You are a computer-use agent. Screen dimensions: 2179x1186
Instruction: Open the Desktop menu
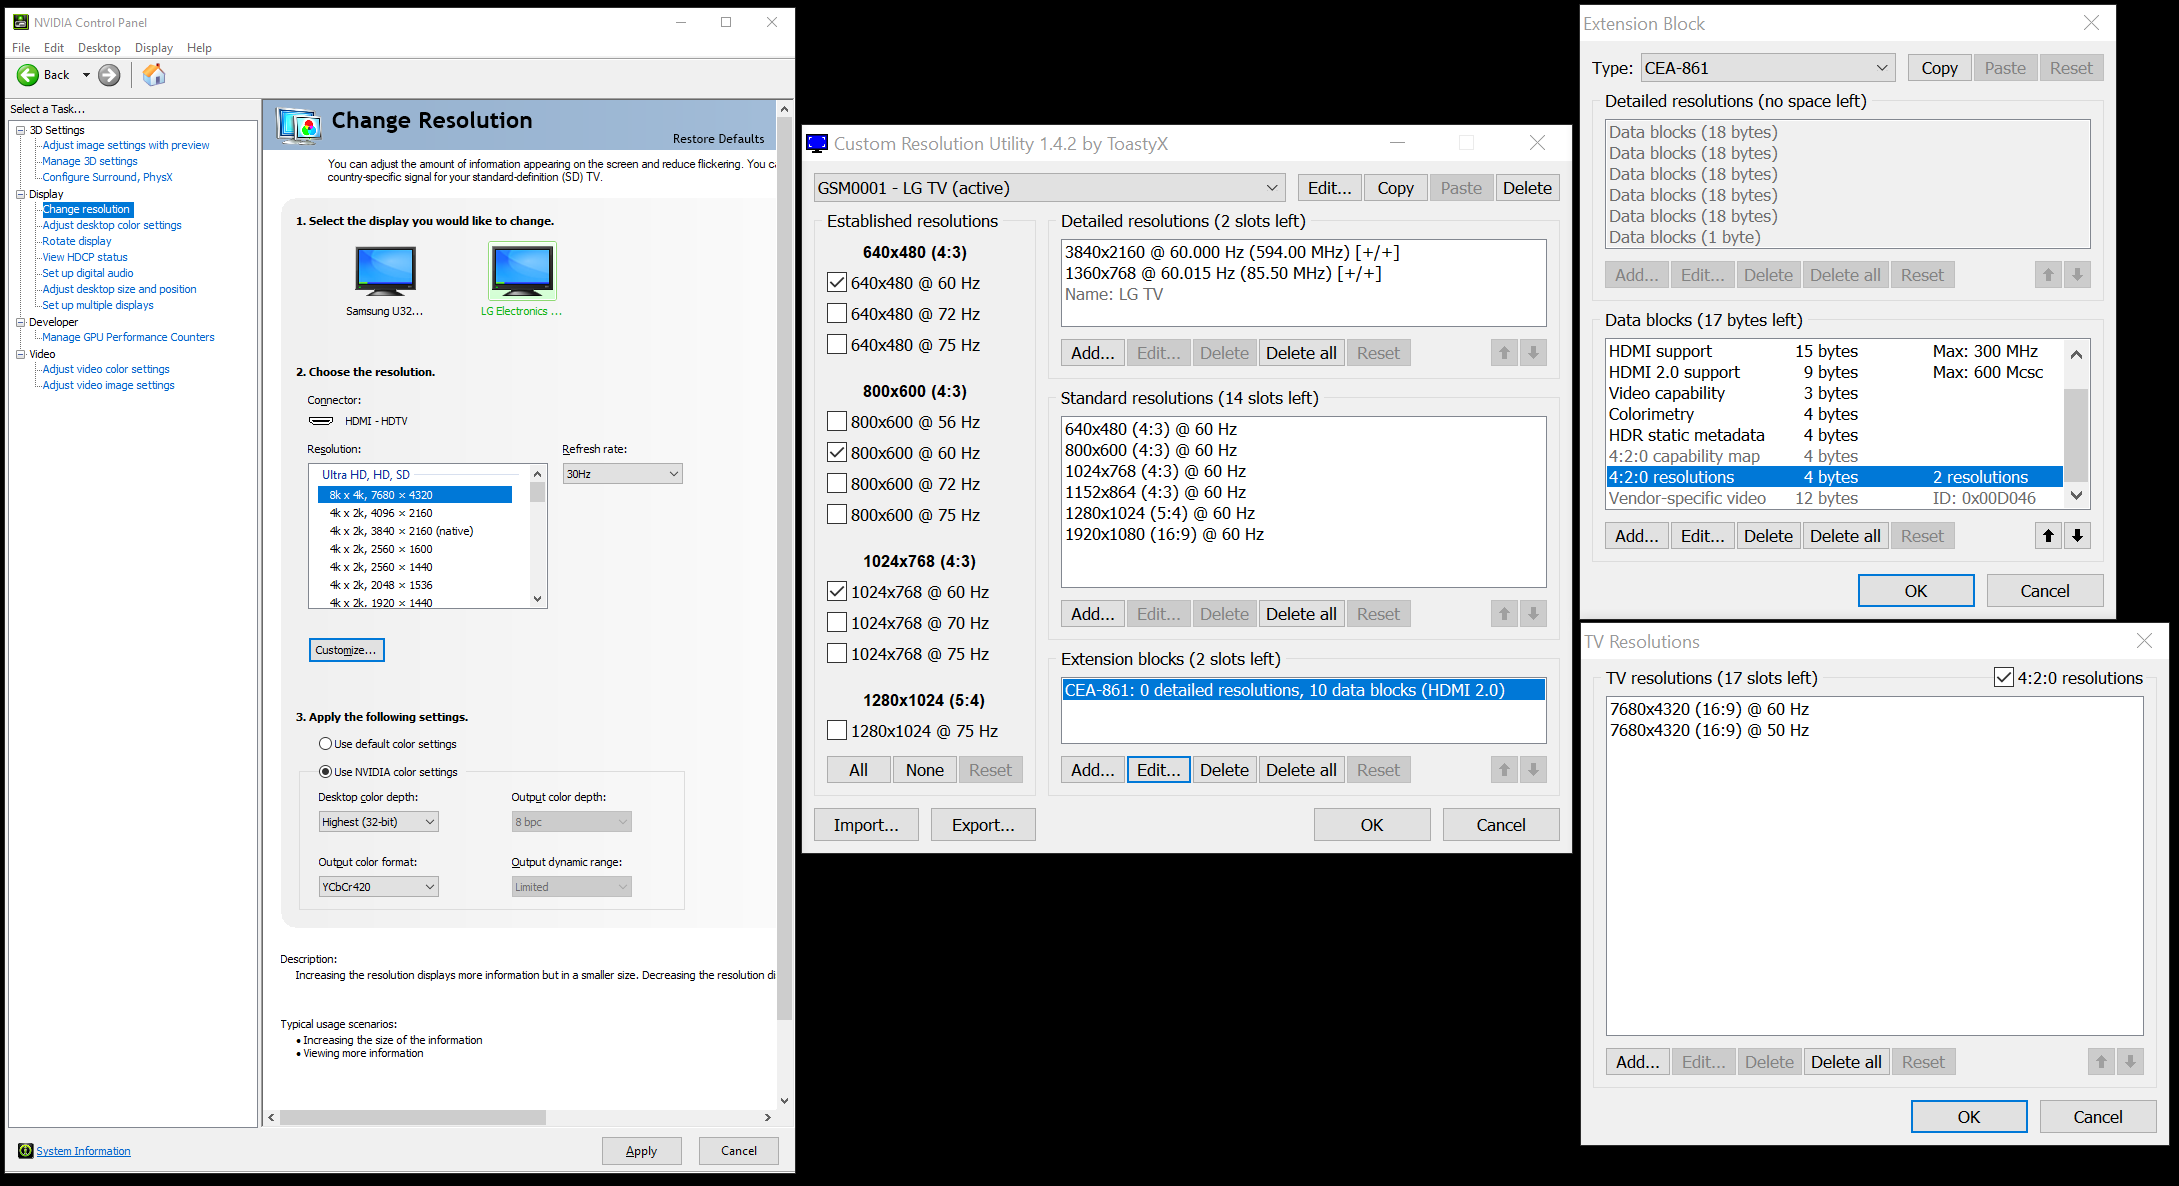point(99,48)
